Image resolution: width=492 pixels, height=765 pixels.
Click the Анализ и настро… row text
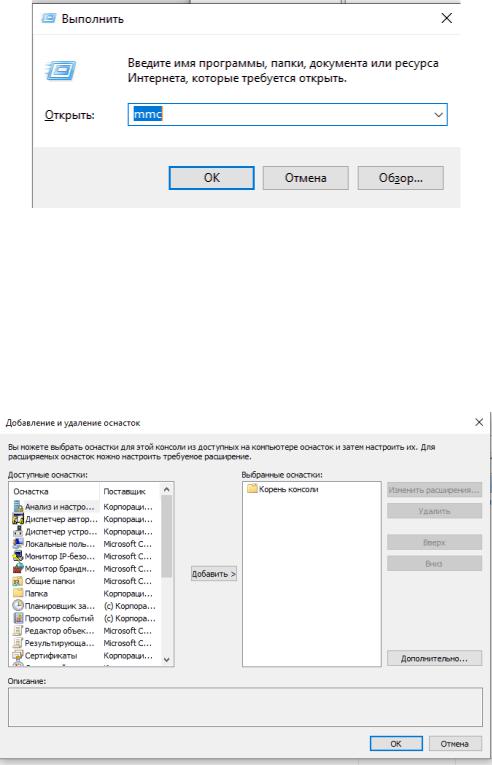(x=60, y=507)
